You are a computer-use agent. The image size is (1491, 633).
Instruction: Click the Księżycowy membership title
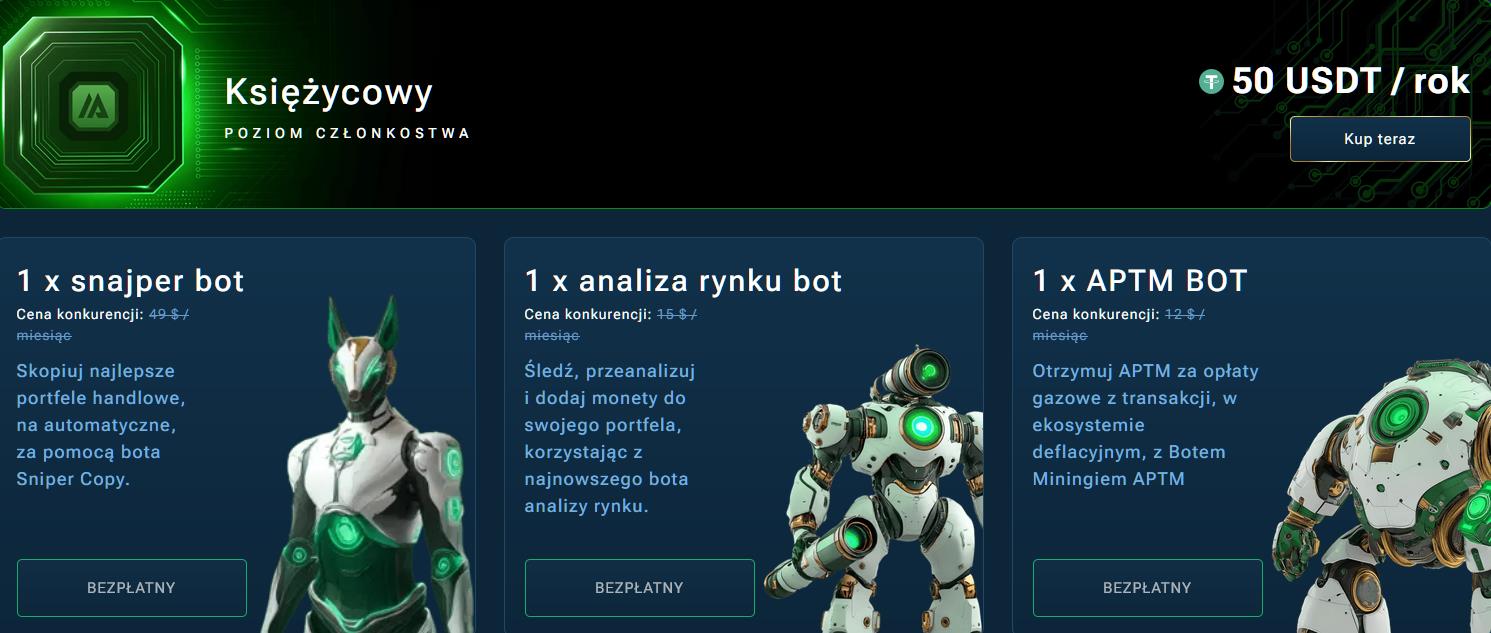[x=329, y=92]
